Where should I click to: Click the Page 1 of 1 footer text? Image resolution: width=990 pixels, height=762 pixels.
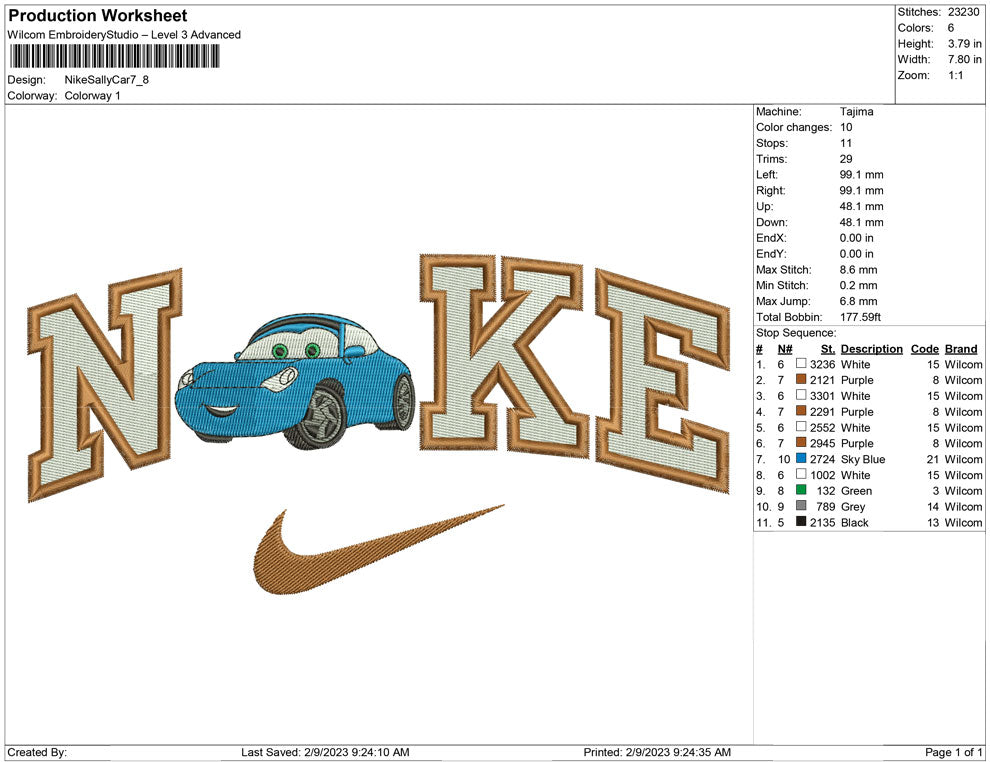(x=953, y=752)
